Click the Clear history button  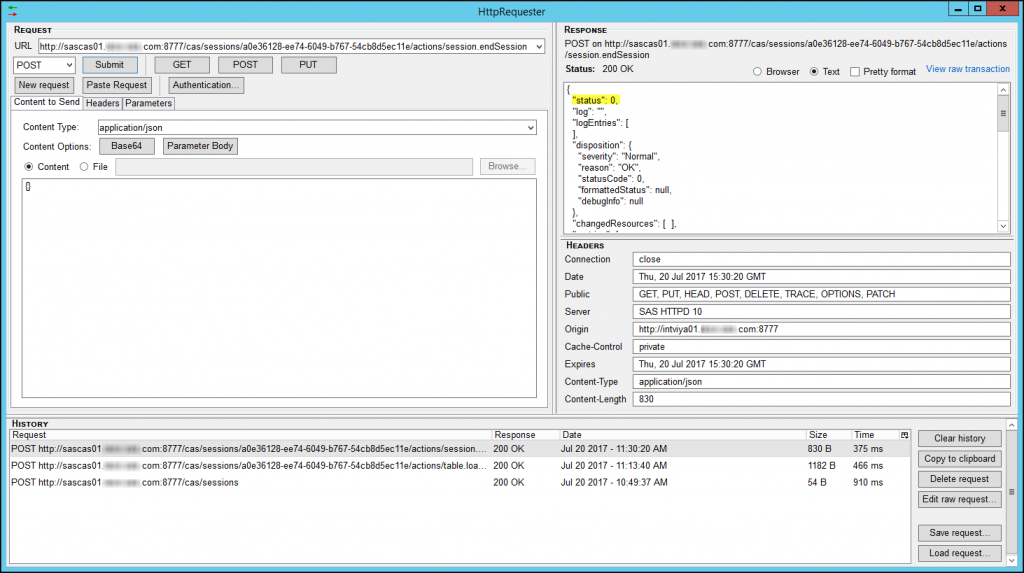959,438
